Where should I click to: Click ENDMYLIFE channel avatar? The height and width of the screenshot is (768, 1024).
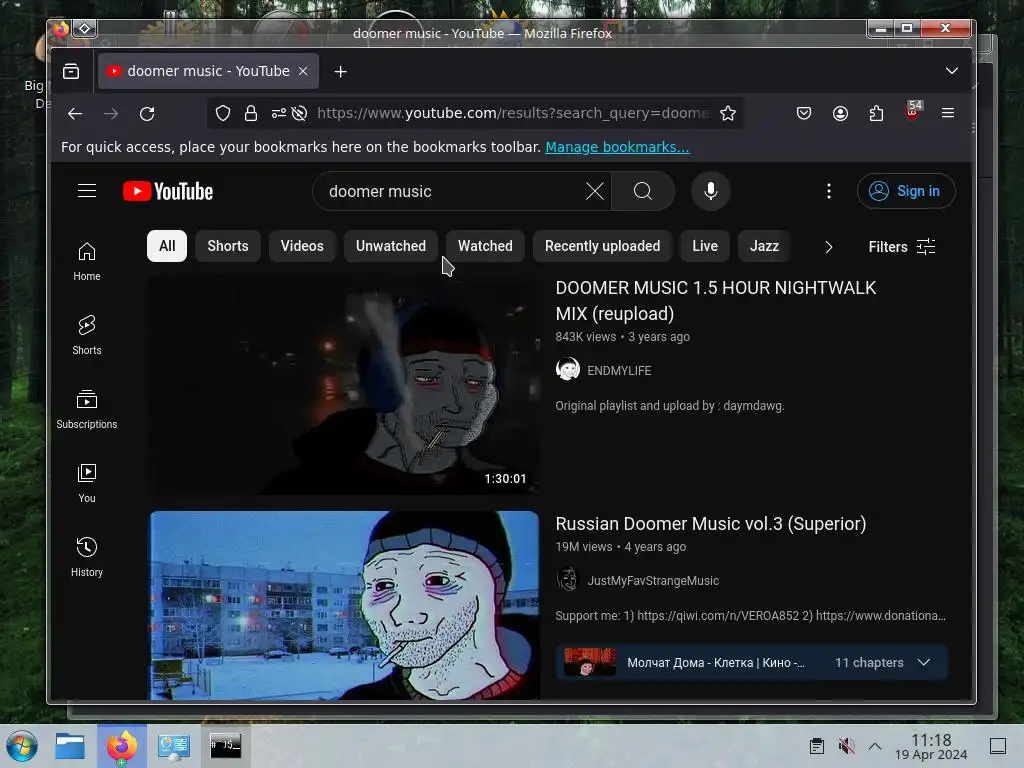point(568,370)
